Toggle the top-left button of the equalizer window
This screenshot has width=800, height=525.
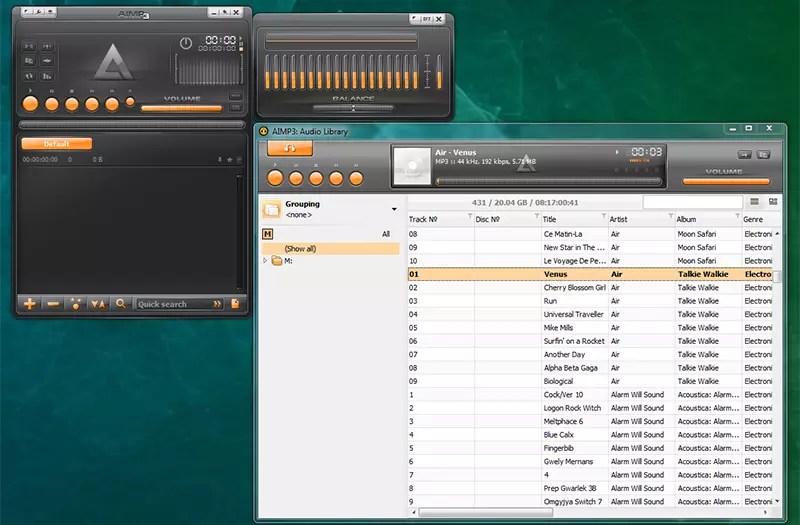coord(414,19)
